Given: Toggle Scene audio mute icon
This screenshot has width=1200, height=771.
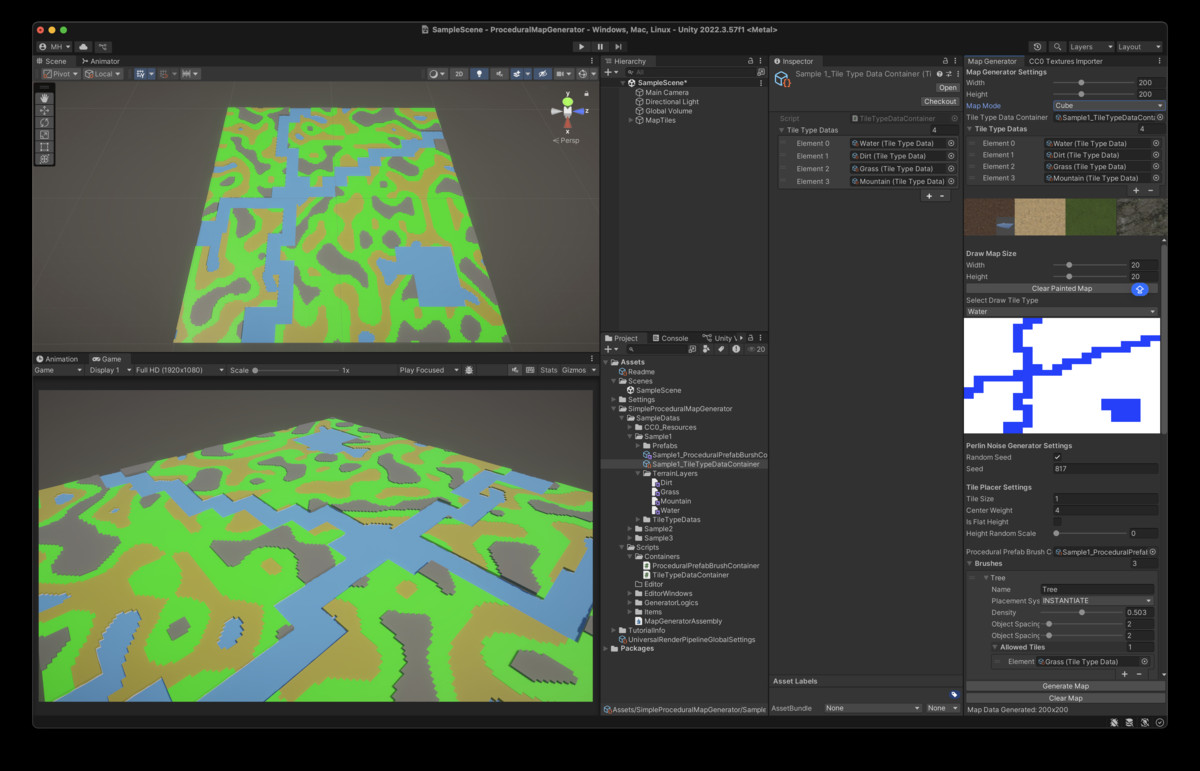Looking at the screenshot, I should click(x=498, y=73).
